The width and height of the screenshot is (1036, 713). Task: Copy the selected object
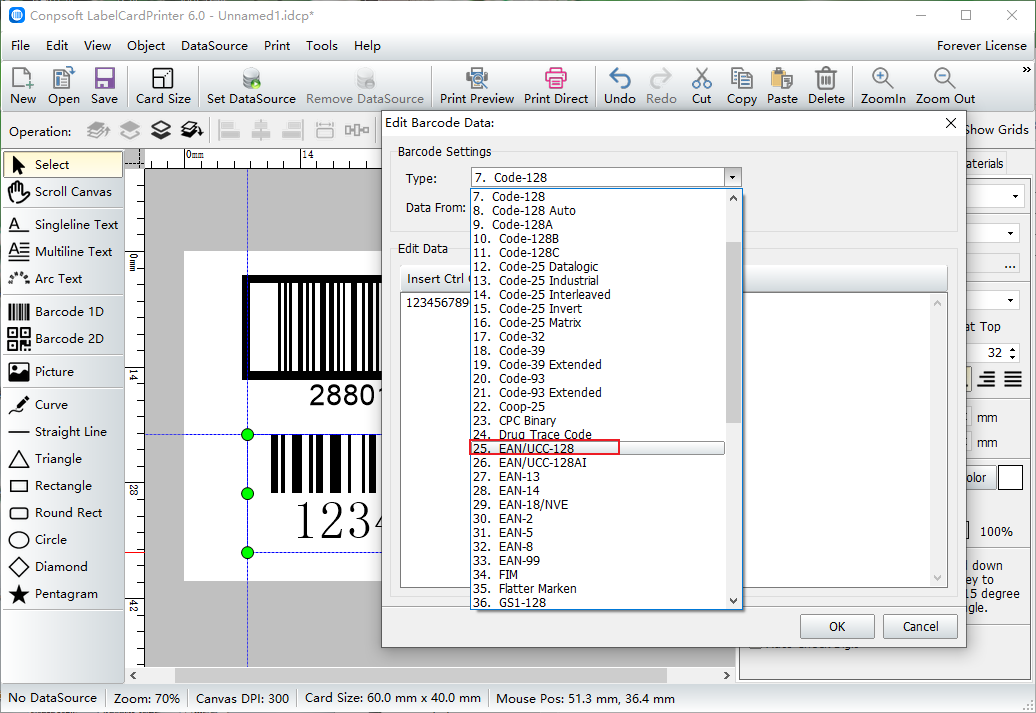pos(741,86)
